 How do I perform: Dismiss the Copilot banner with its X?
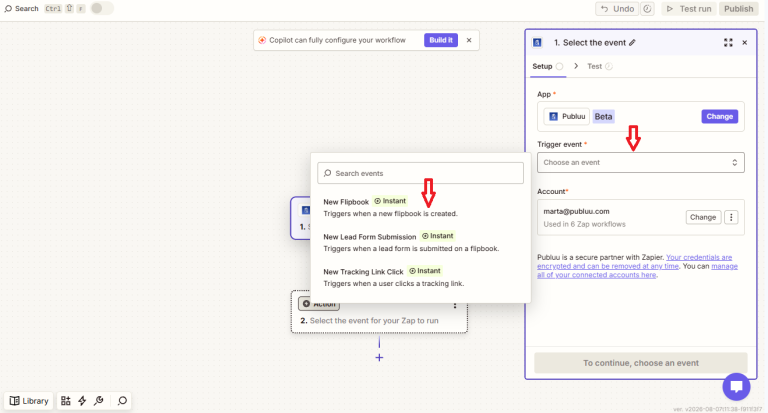[x=469, y=40]
